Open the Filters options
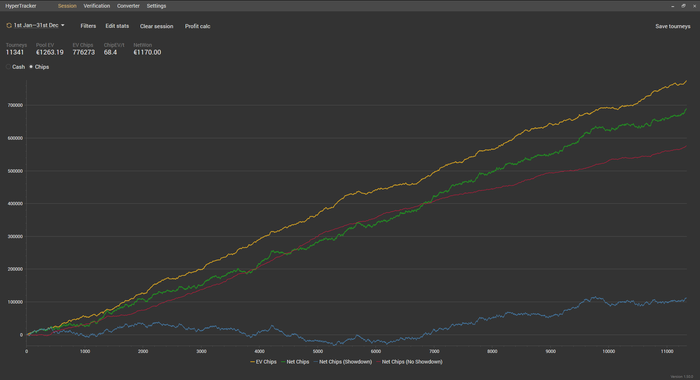This screenshot has height=380, width=700. click(x=88, y=26)
